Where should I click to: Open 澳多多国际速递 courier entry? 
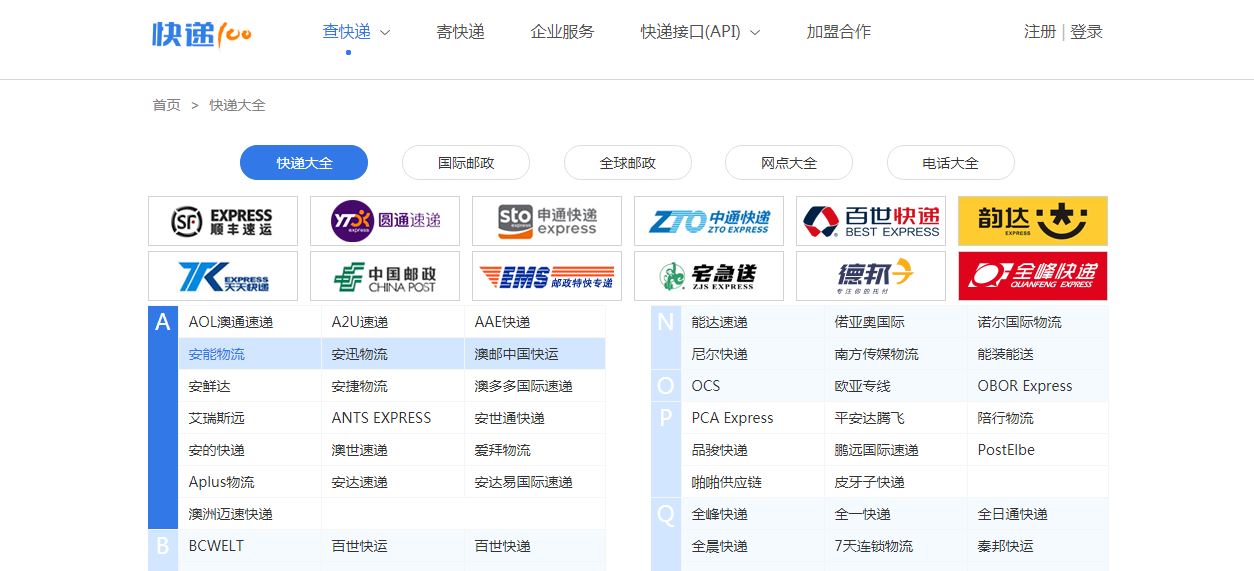click(x=524, y=386)
